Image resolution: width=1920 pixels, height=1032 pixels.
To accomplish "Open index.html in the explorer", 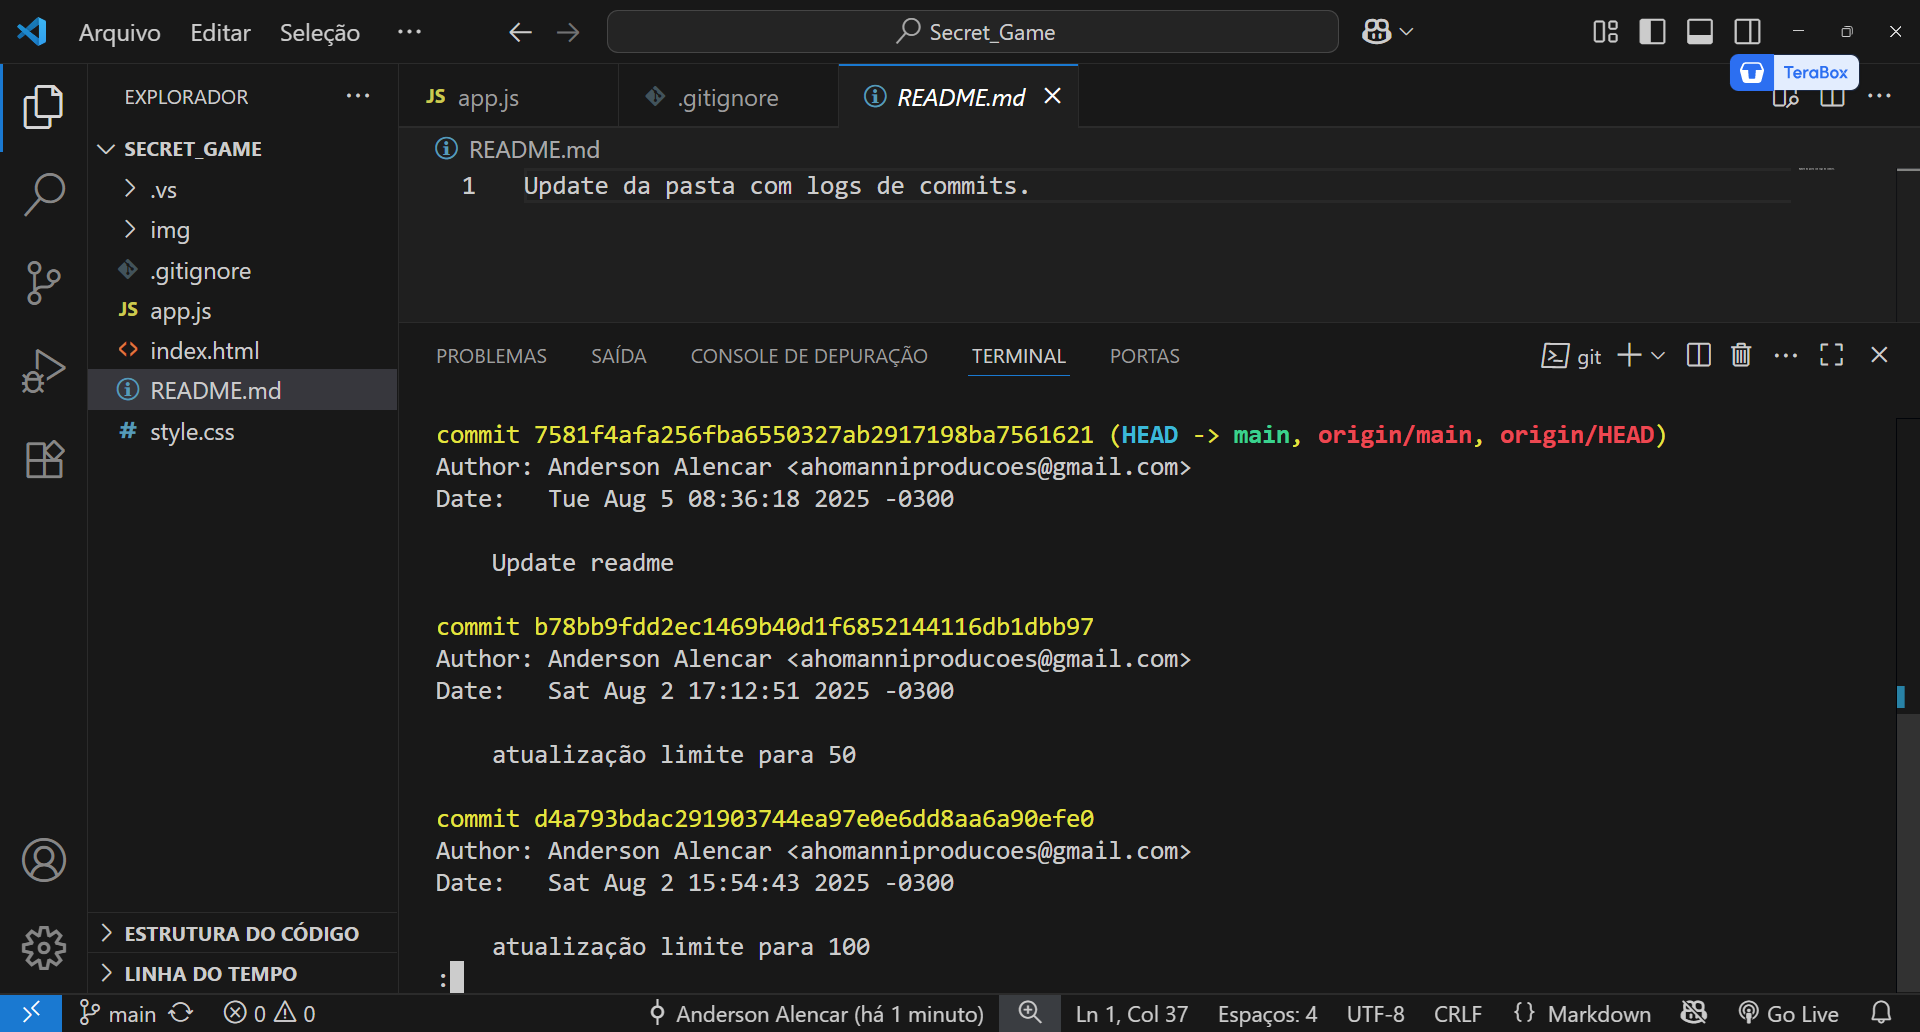I will click(x=242, y=350).
